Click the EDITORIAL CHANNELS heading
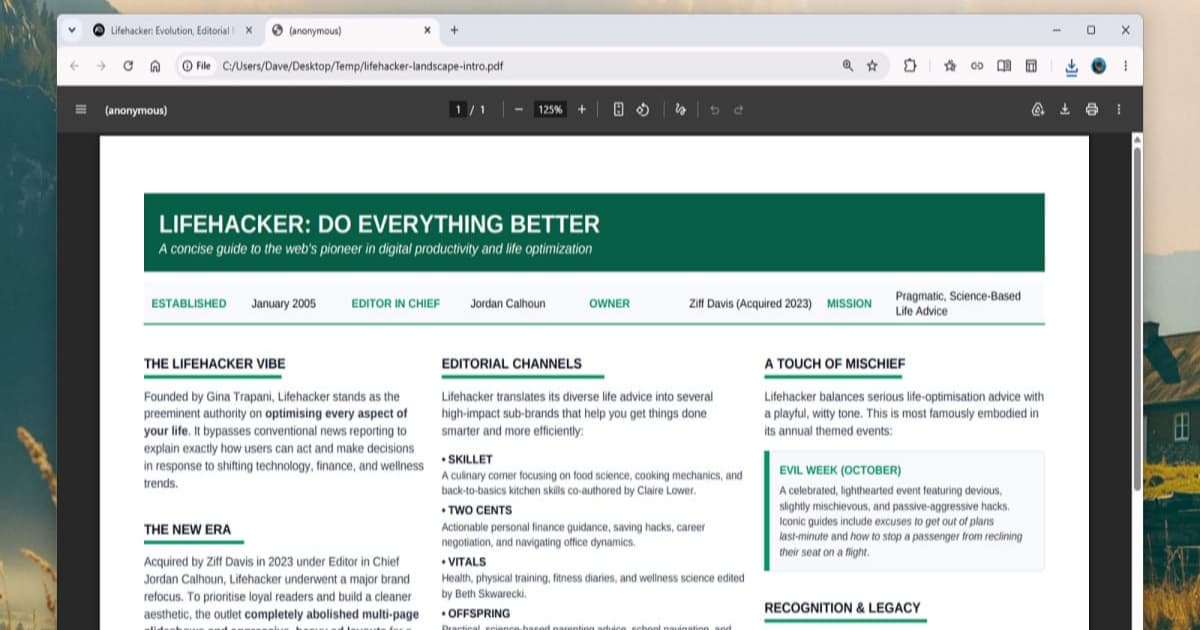Screen dimensions: 1200x630 click(511, 364)
